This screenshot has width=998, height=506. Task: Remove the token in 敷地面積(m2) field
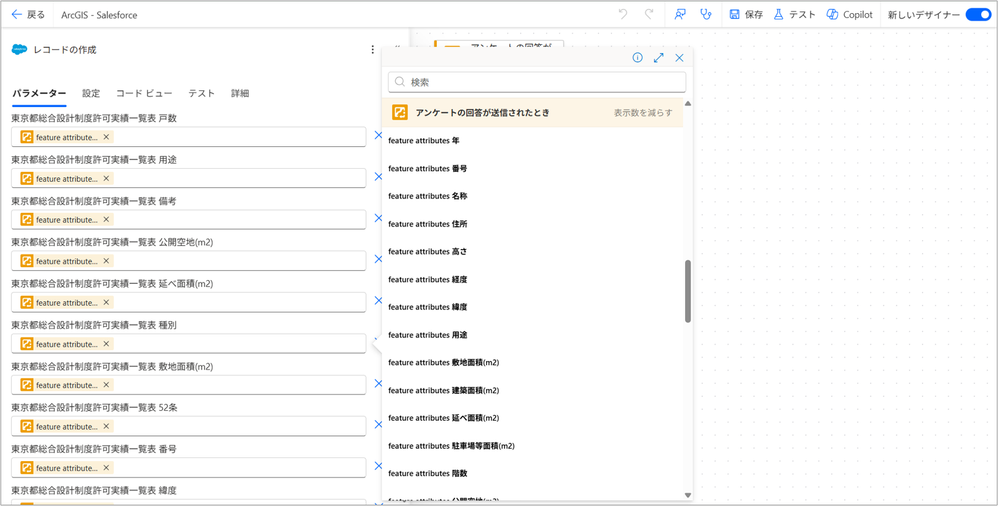coord(106,385)
